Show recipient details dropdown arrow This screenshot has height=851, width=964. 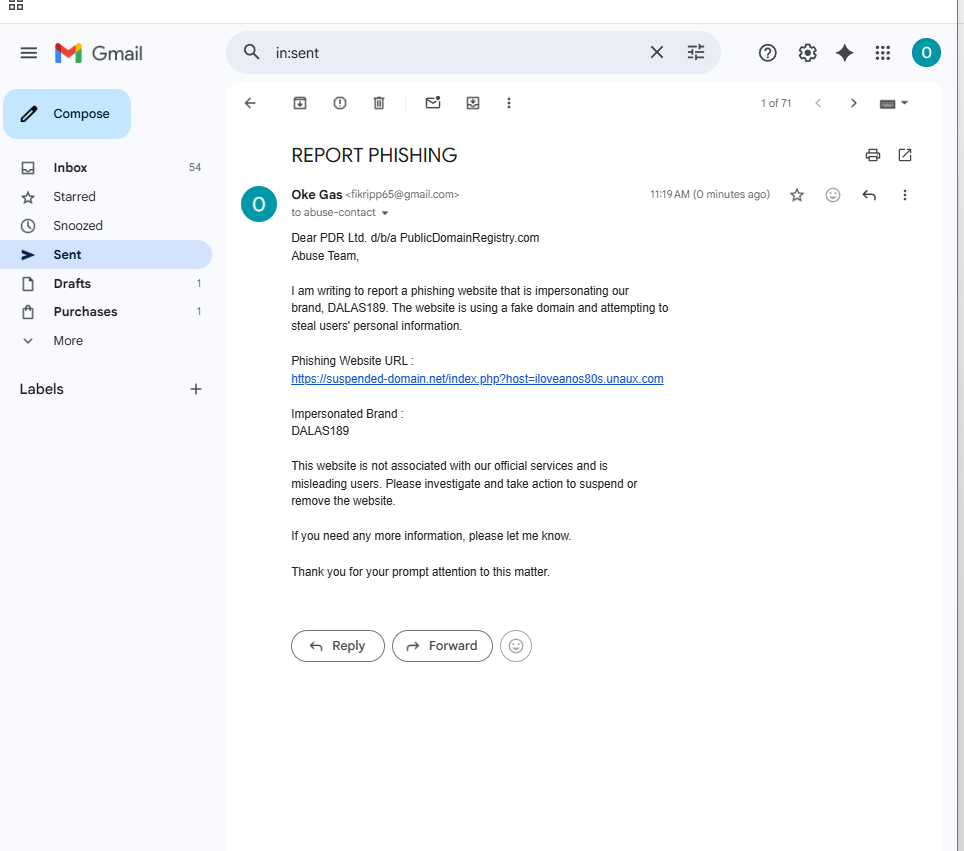click(385, 213)
